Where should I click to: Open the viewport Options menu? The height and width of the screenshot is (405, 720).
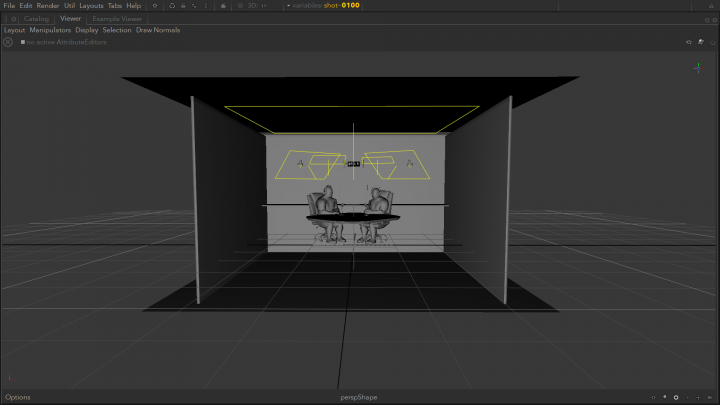[17, 397]
